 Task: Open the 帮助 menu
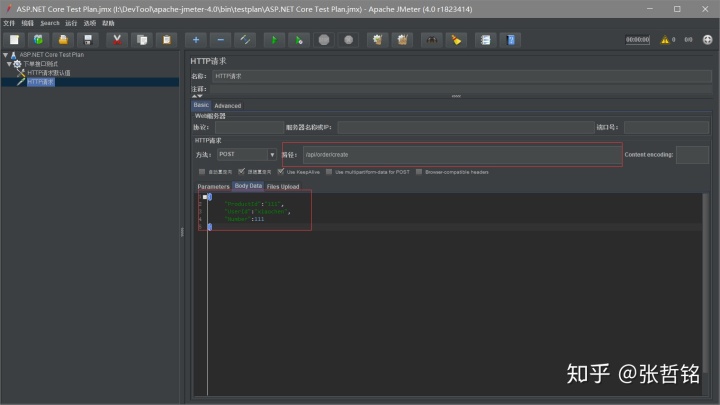(x=108, y=23)
